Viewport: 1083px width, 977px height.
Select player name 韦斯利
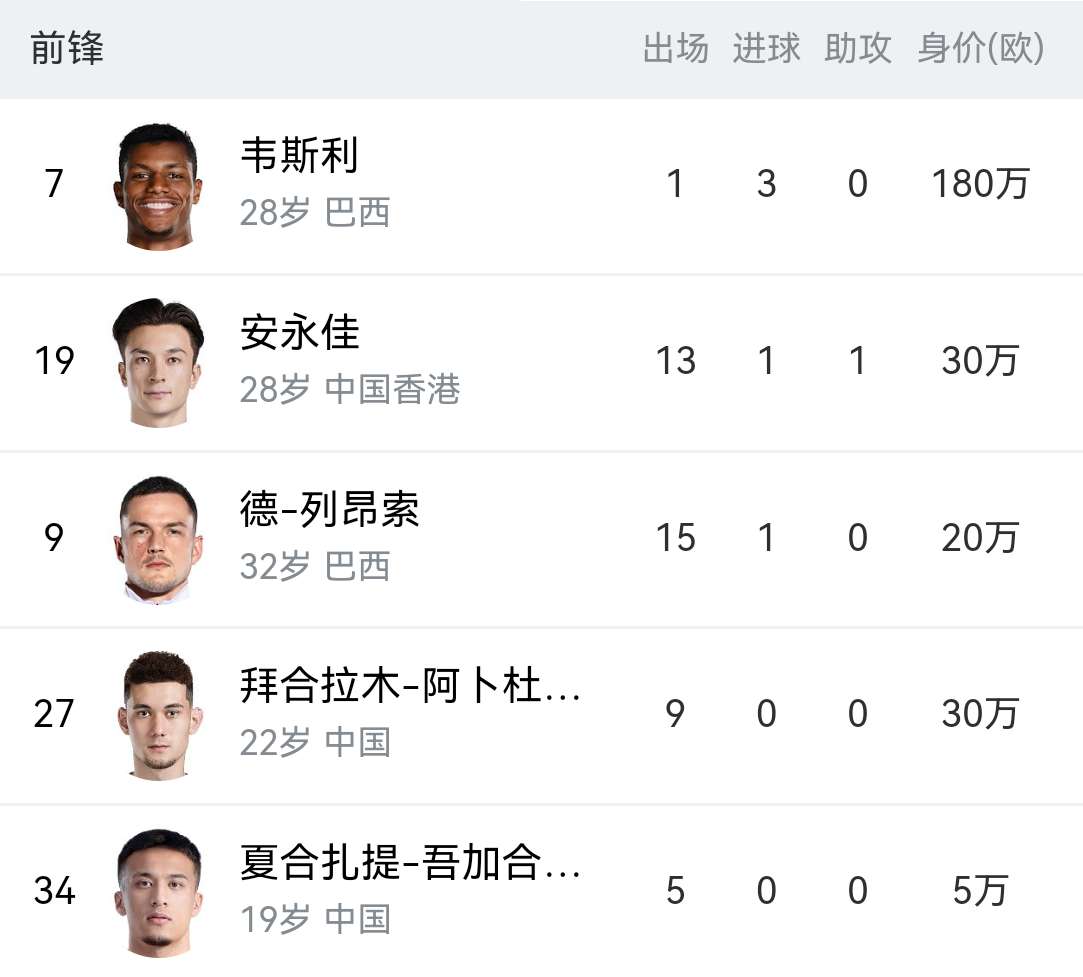[x=299, y=155]
